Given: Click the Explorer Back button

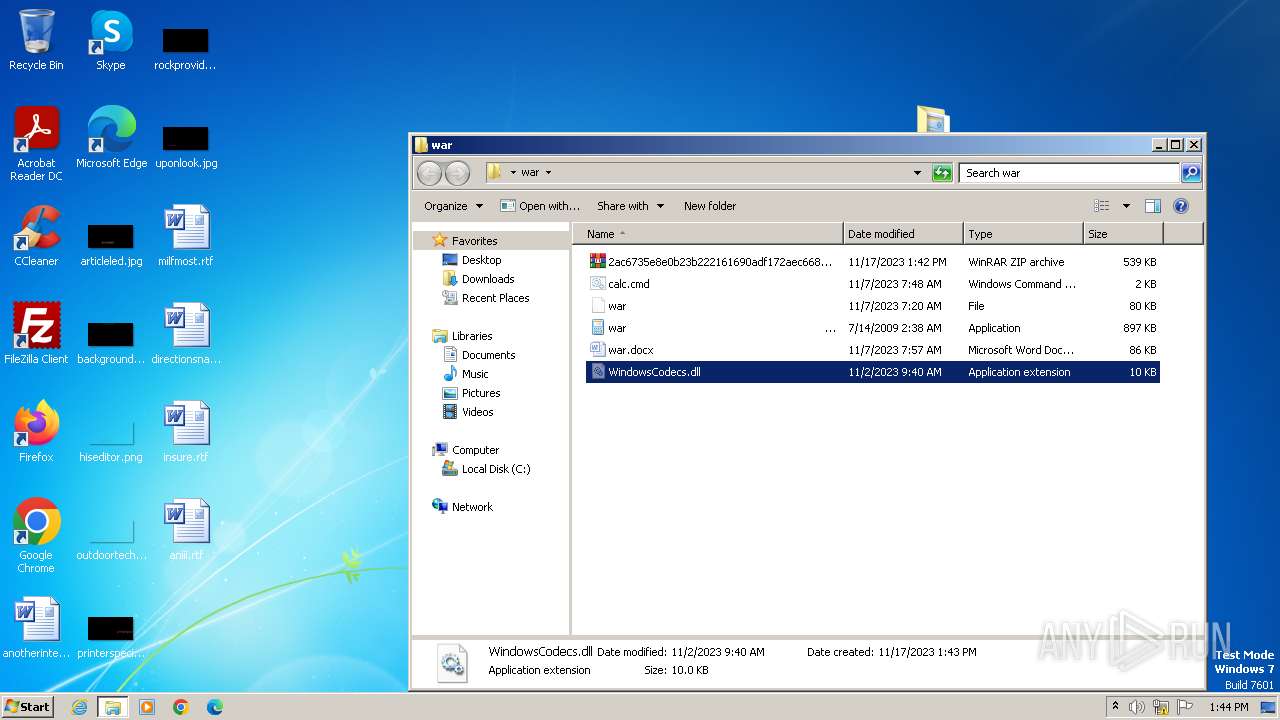Looking at the screenshot, I should click(429, 173).
